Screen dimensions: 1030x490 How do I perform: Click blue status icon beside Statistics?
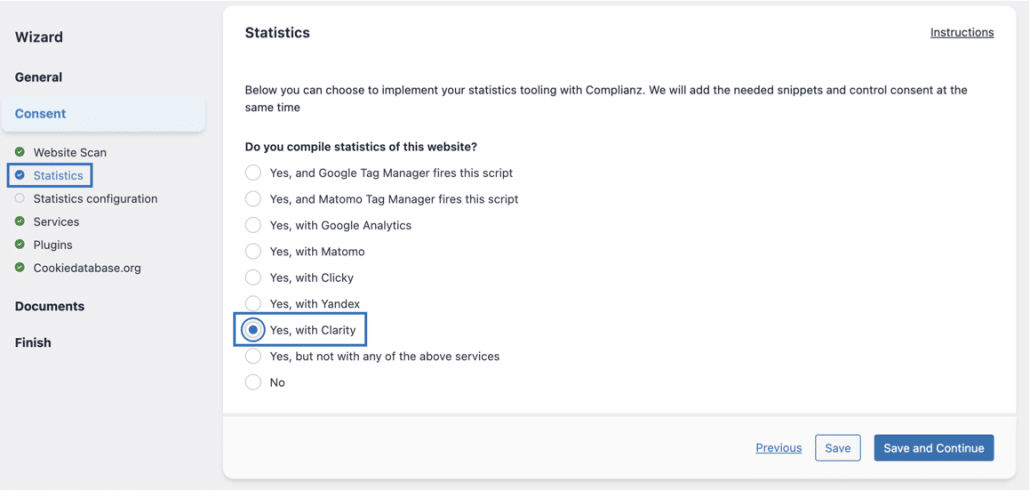[20, 175]
